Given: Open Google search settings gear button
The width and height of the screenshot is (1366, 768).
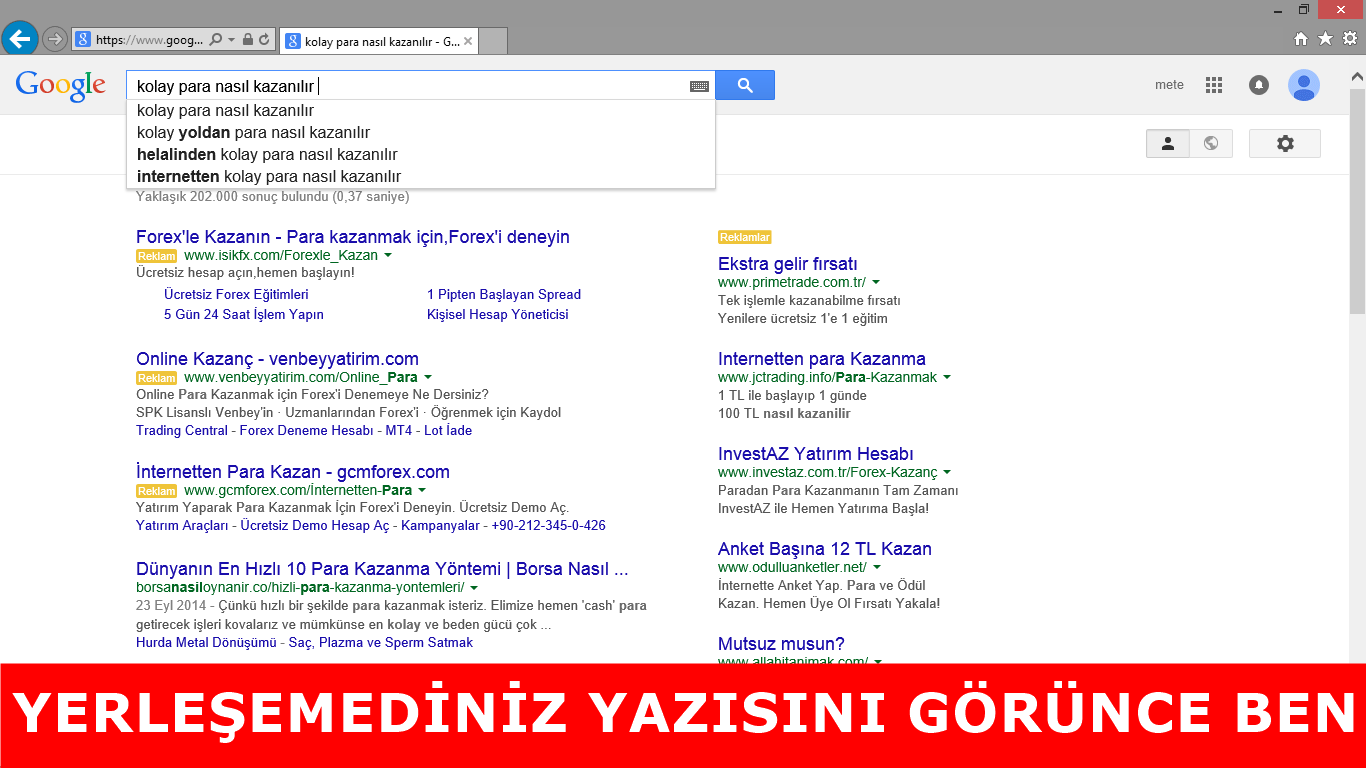Looking at the screenshot, I should pos(1285,143).
